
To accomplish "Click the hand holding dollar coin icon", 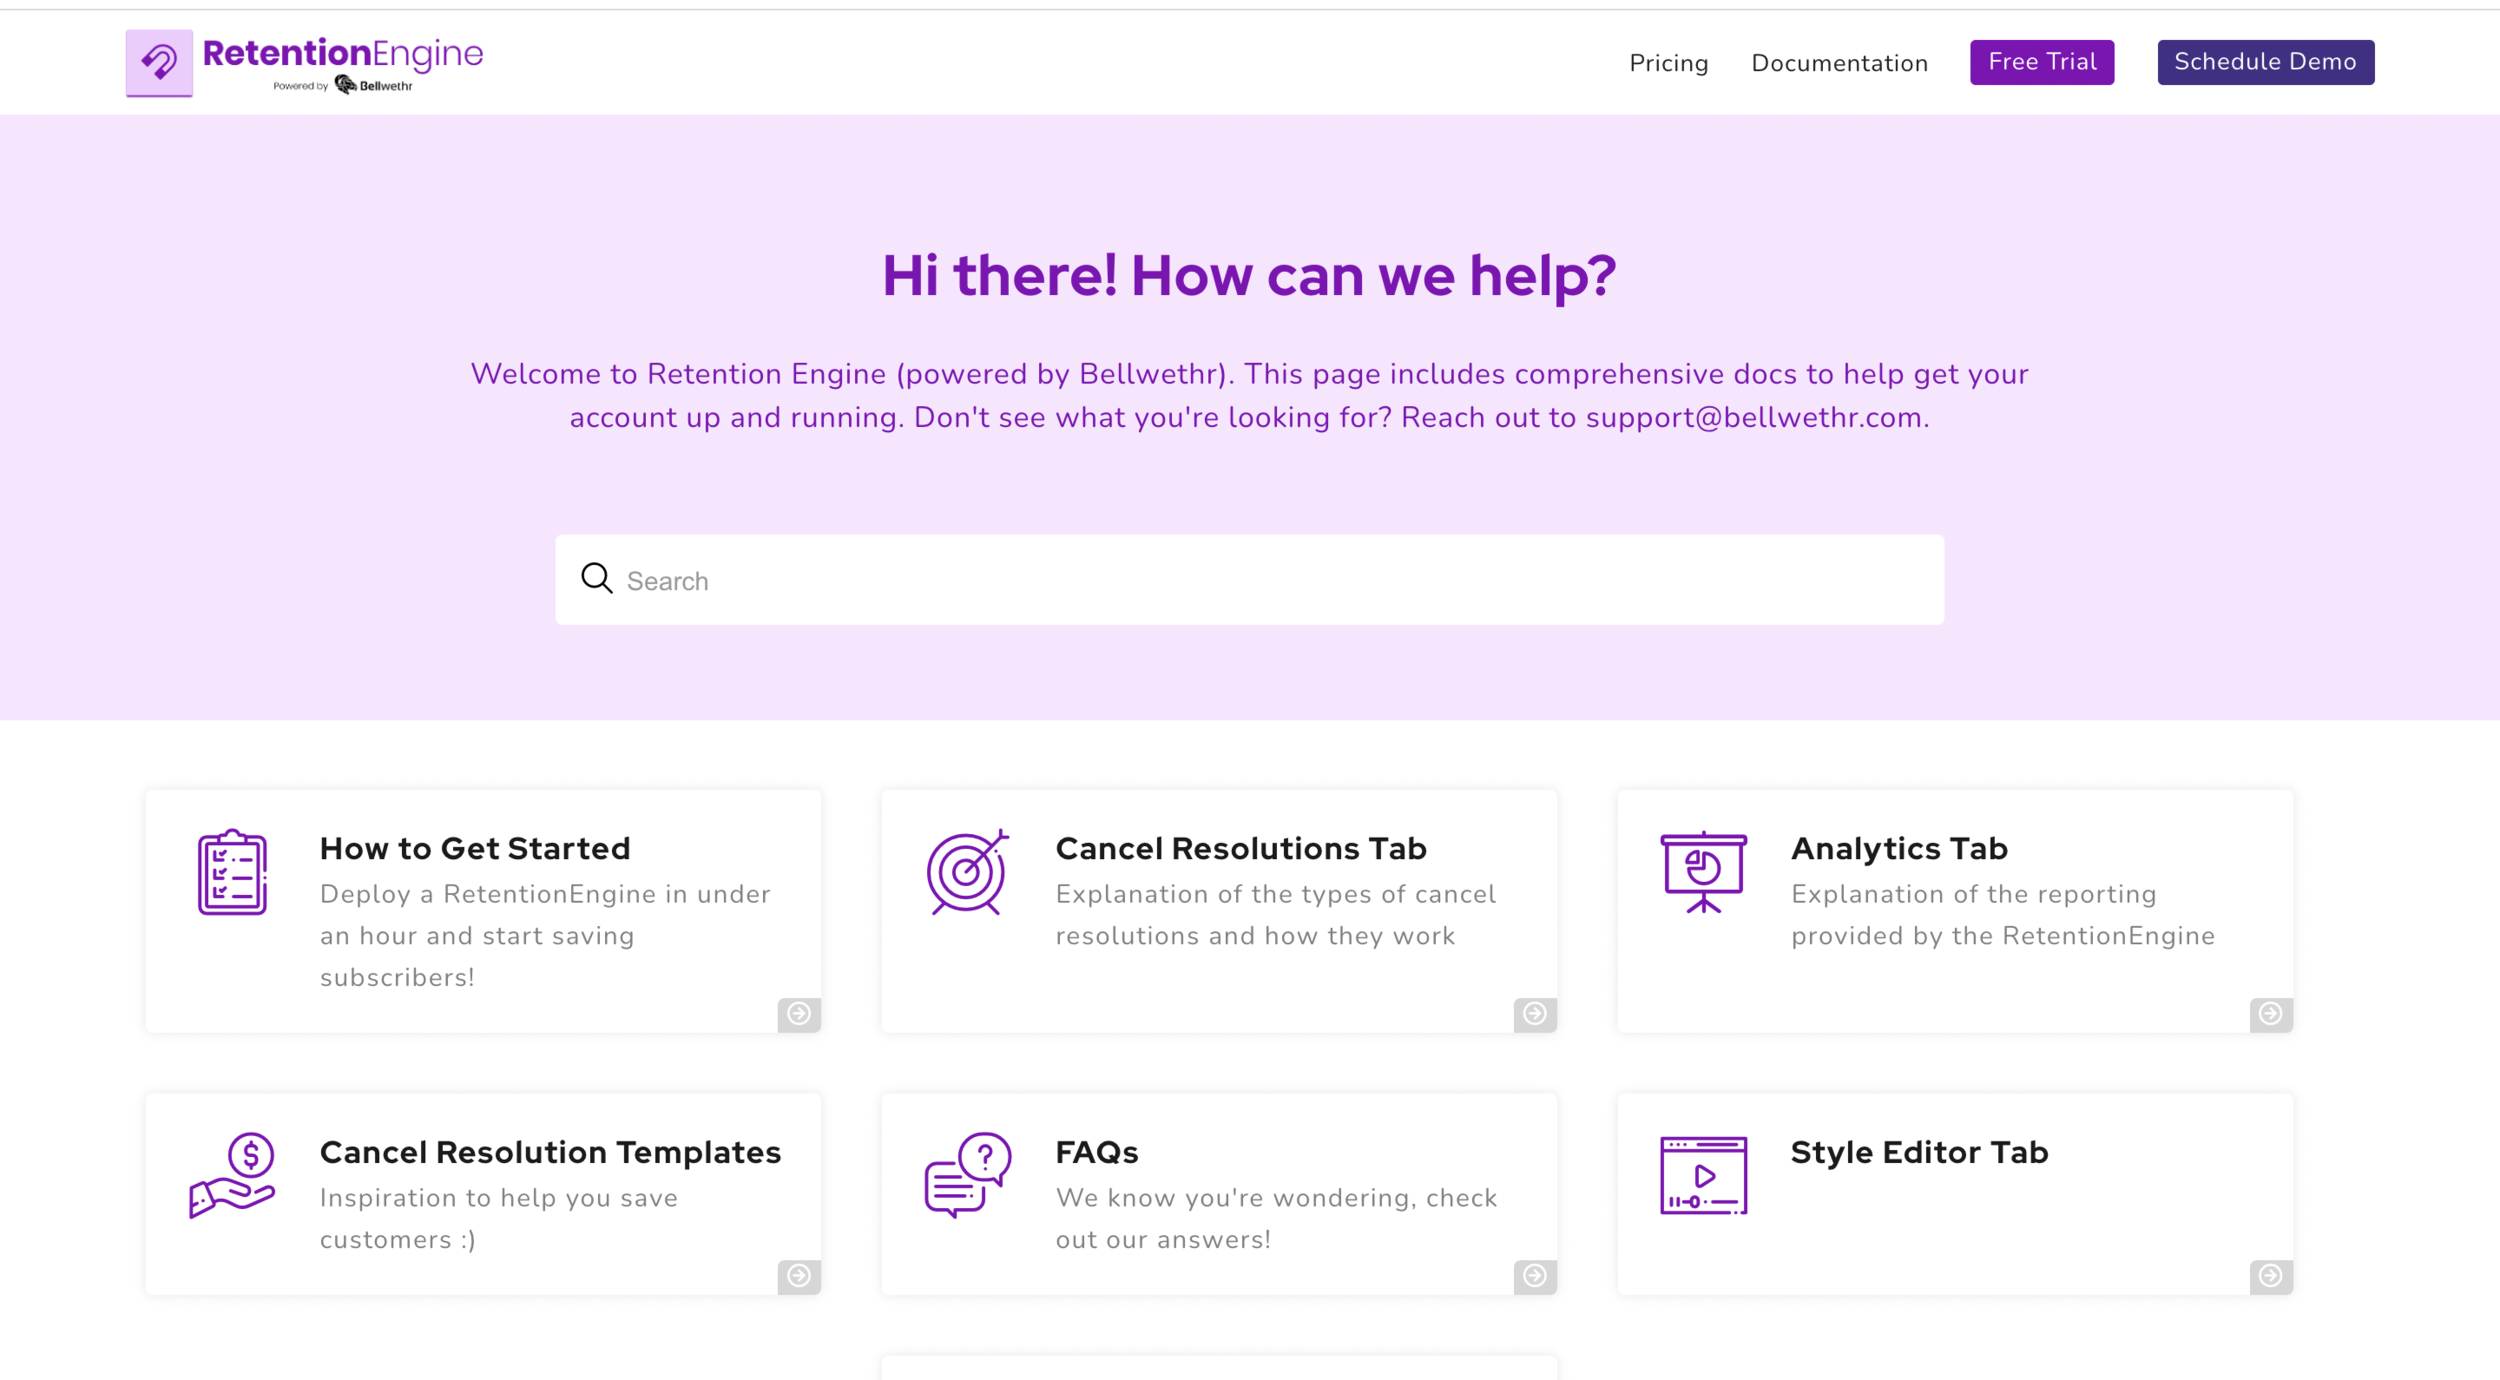I will (232, 1175).
